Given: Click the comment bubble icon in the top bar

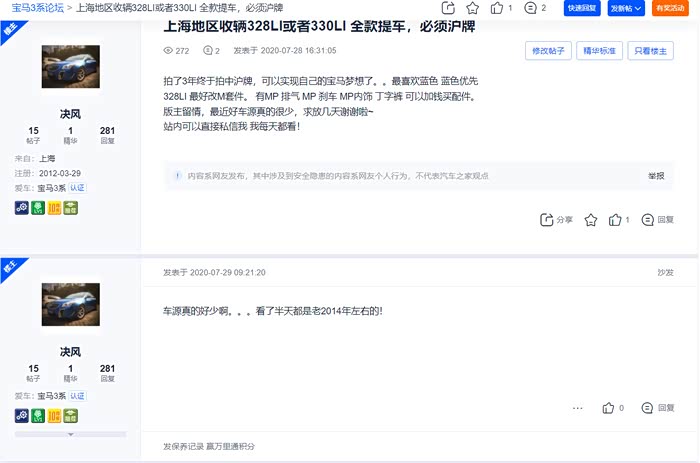Looking at the screenshot, I should pos(530,8).
